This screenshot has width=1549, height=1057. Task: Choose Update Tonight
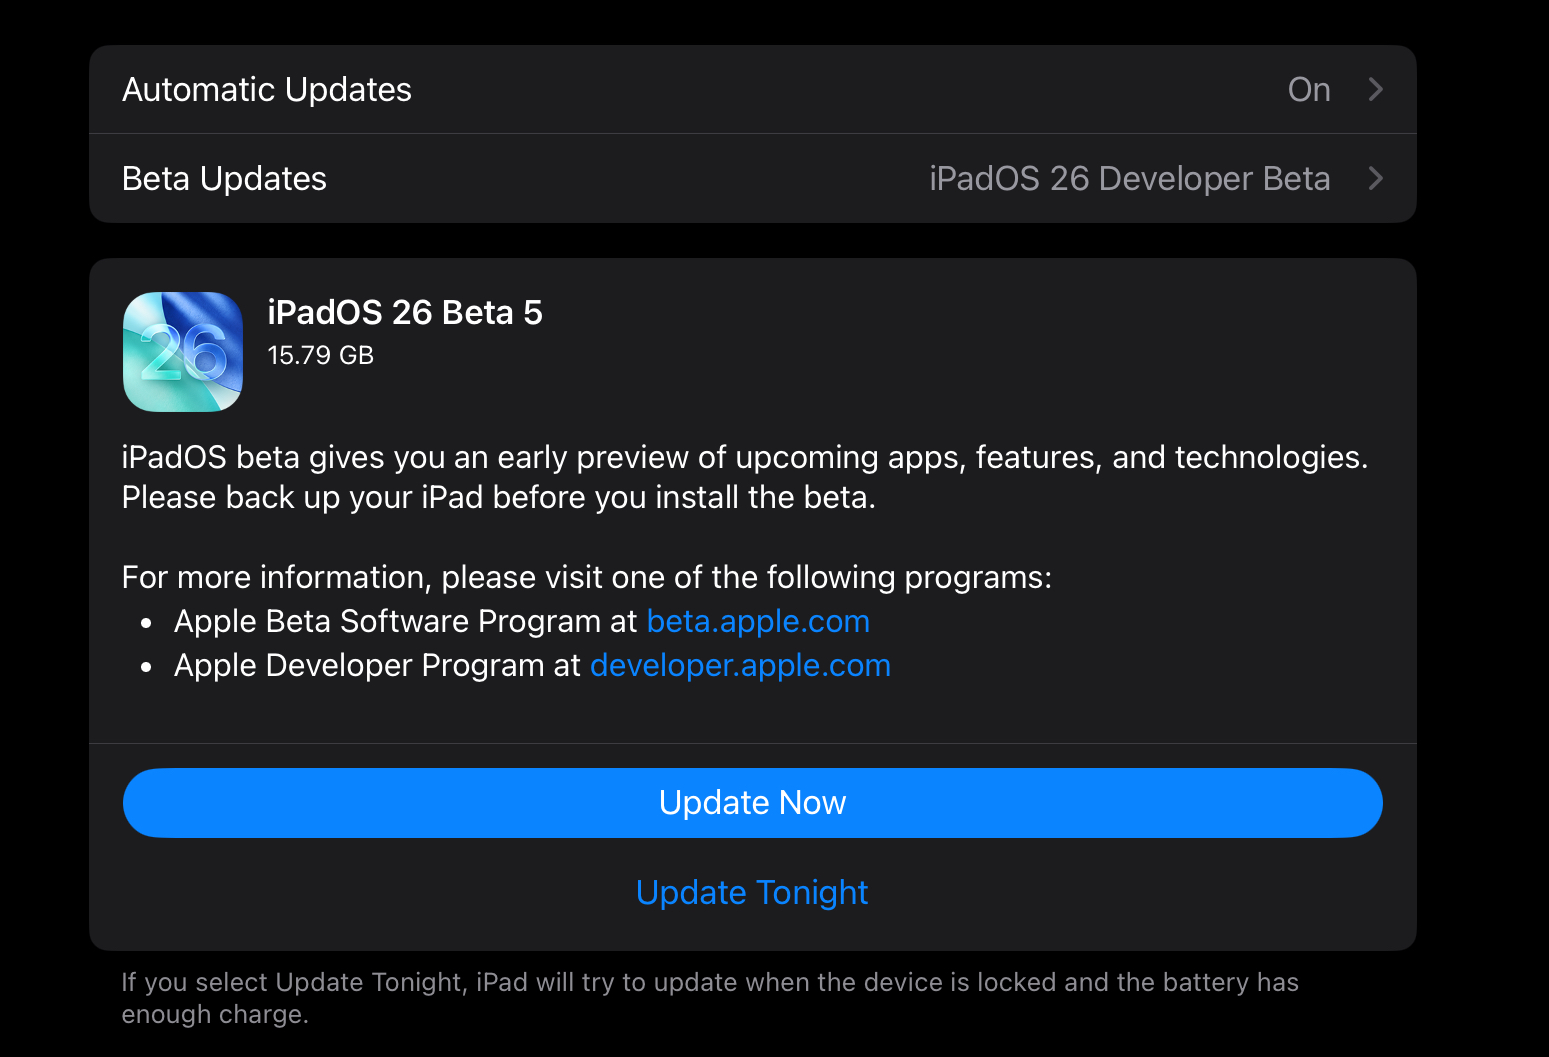click(752, 892)
